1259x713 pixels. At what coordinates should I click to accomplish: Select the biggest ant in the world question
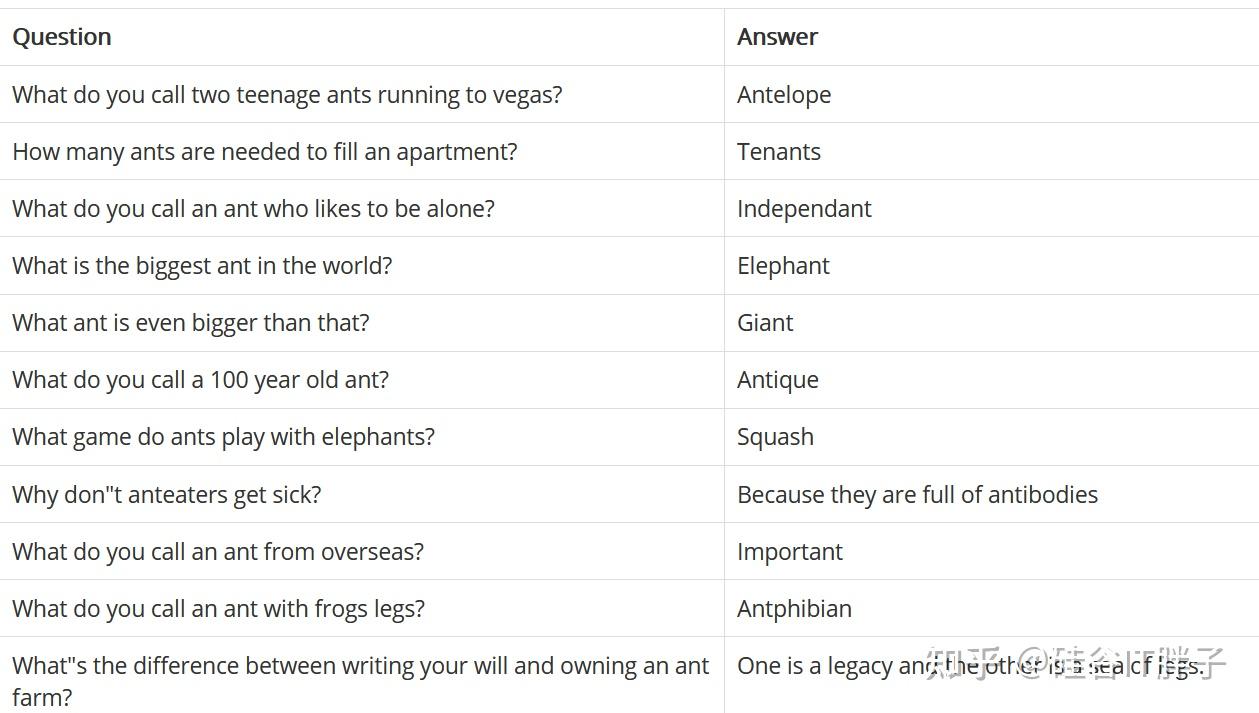coord(202,266)
